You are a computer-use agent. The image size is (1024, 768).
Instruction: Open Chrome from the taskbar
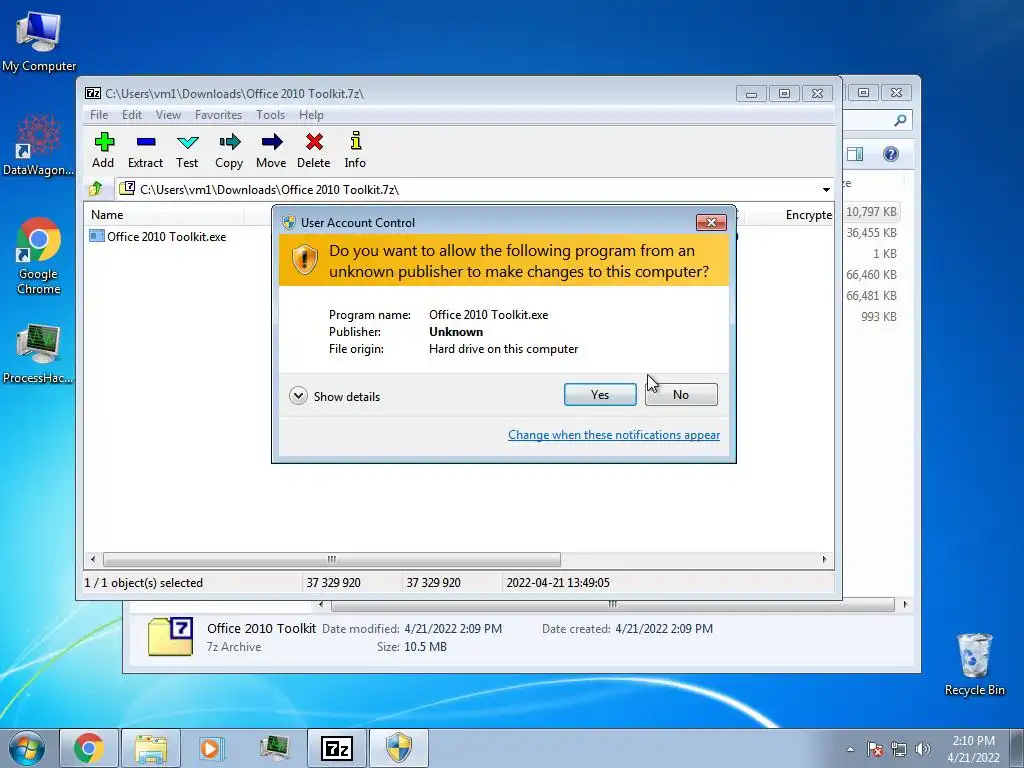click(89, 748)
